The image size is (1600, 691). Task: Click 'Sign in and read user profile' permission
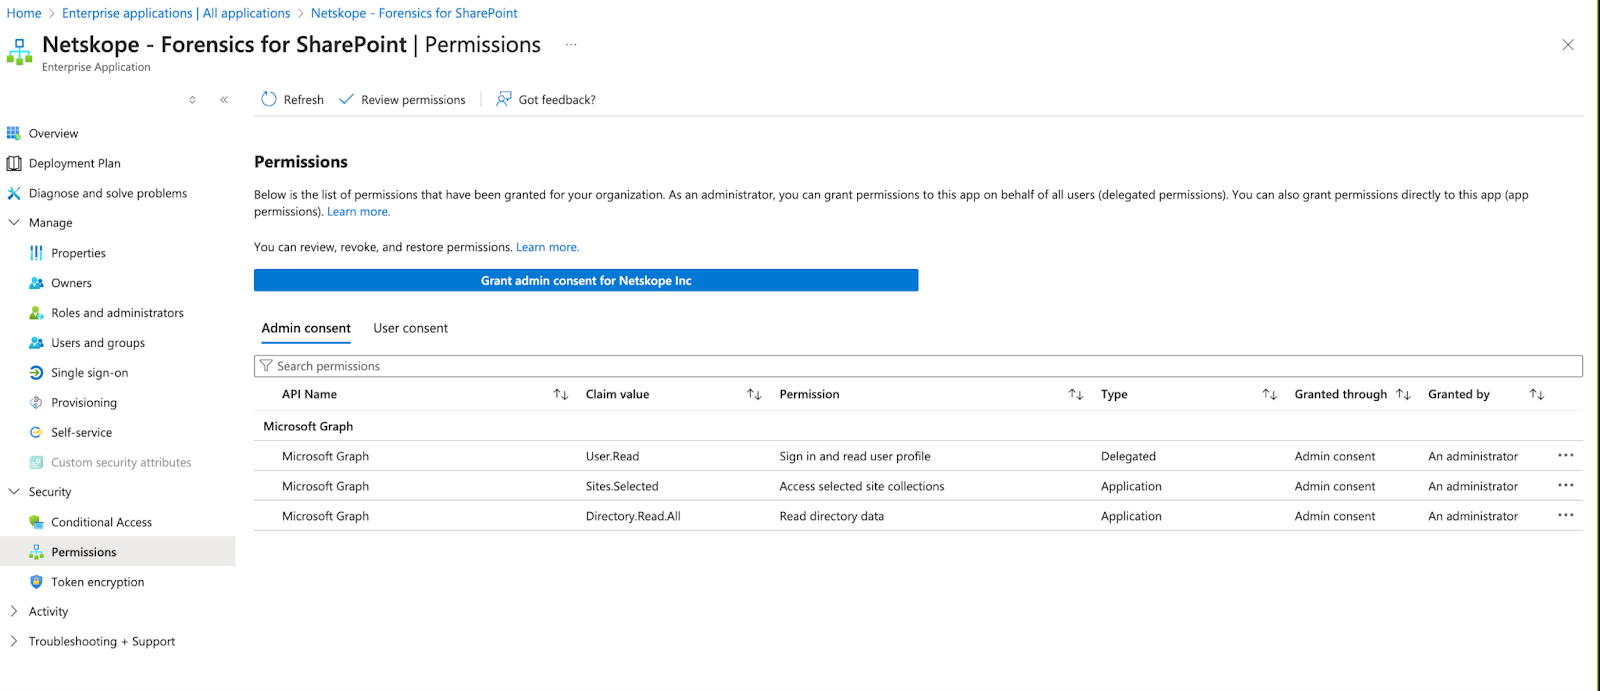855,456
